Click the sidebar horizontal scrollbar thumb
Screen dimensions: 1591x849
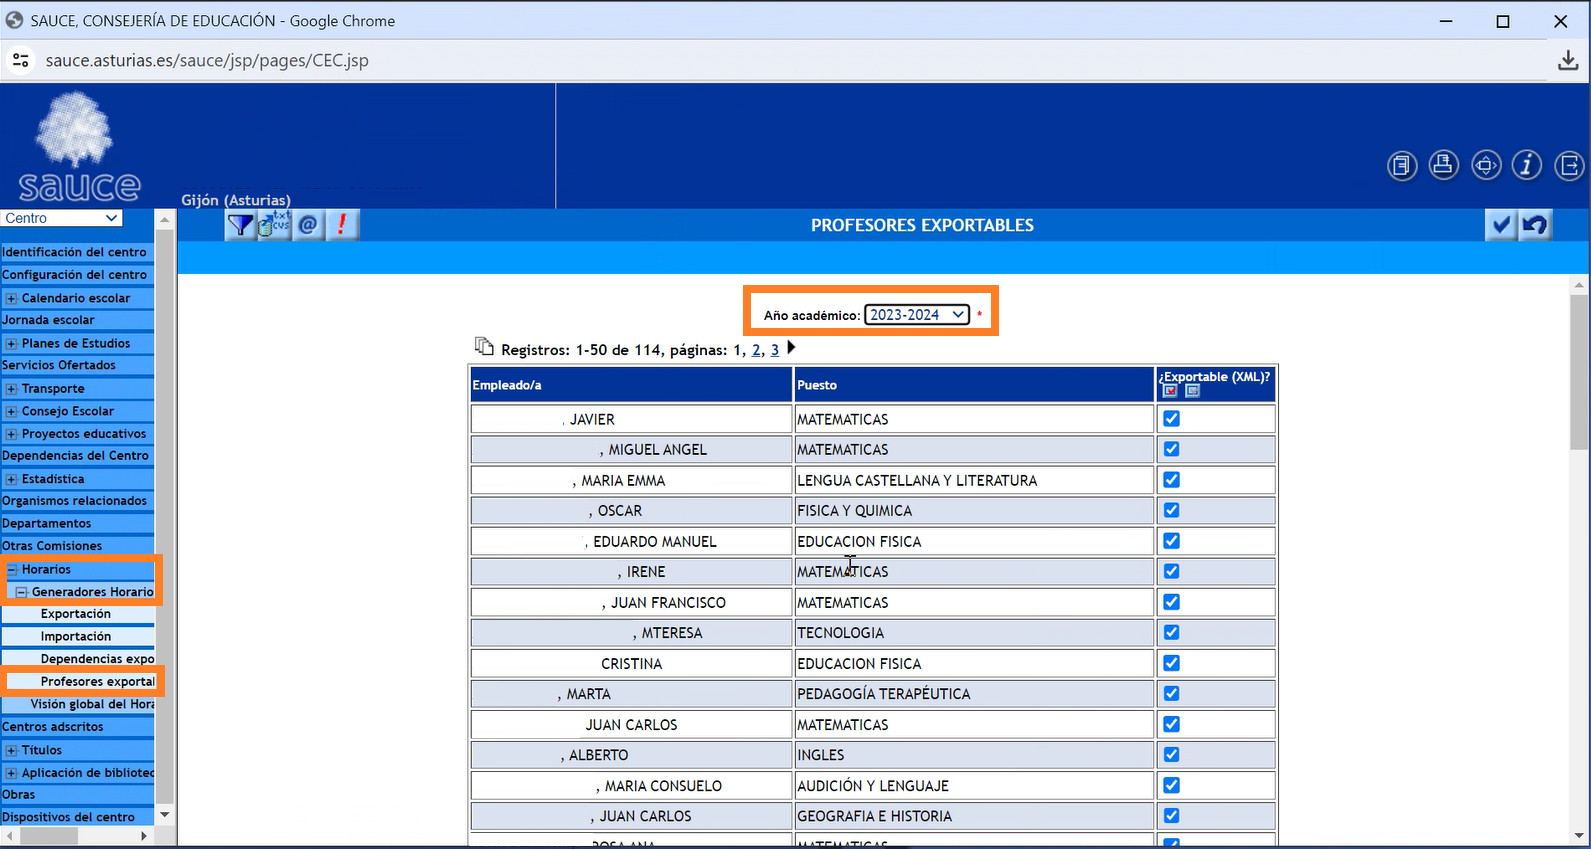coord(49,835)
